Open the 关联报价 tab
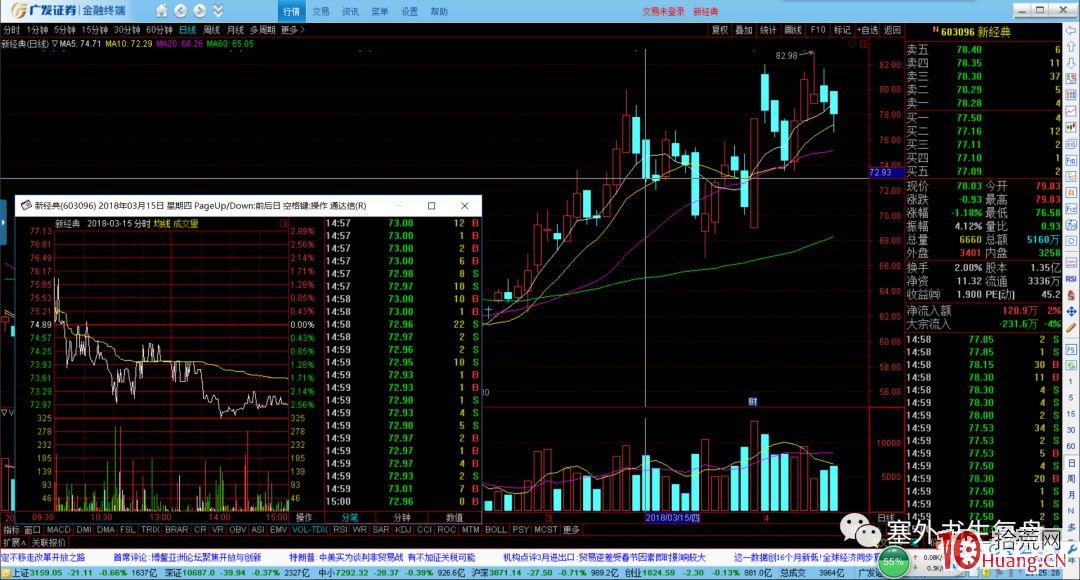Image resolution: width=1080 pixels, height=580 pixels. point(48,543)
